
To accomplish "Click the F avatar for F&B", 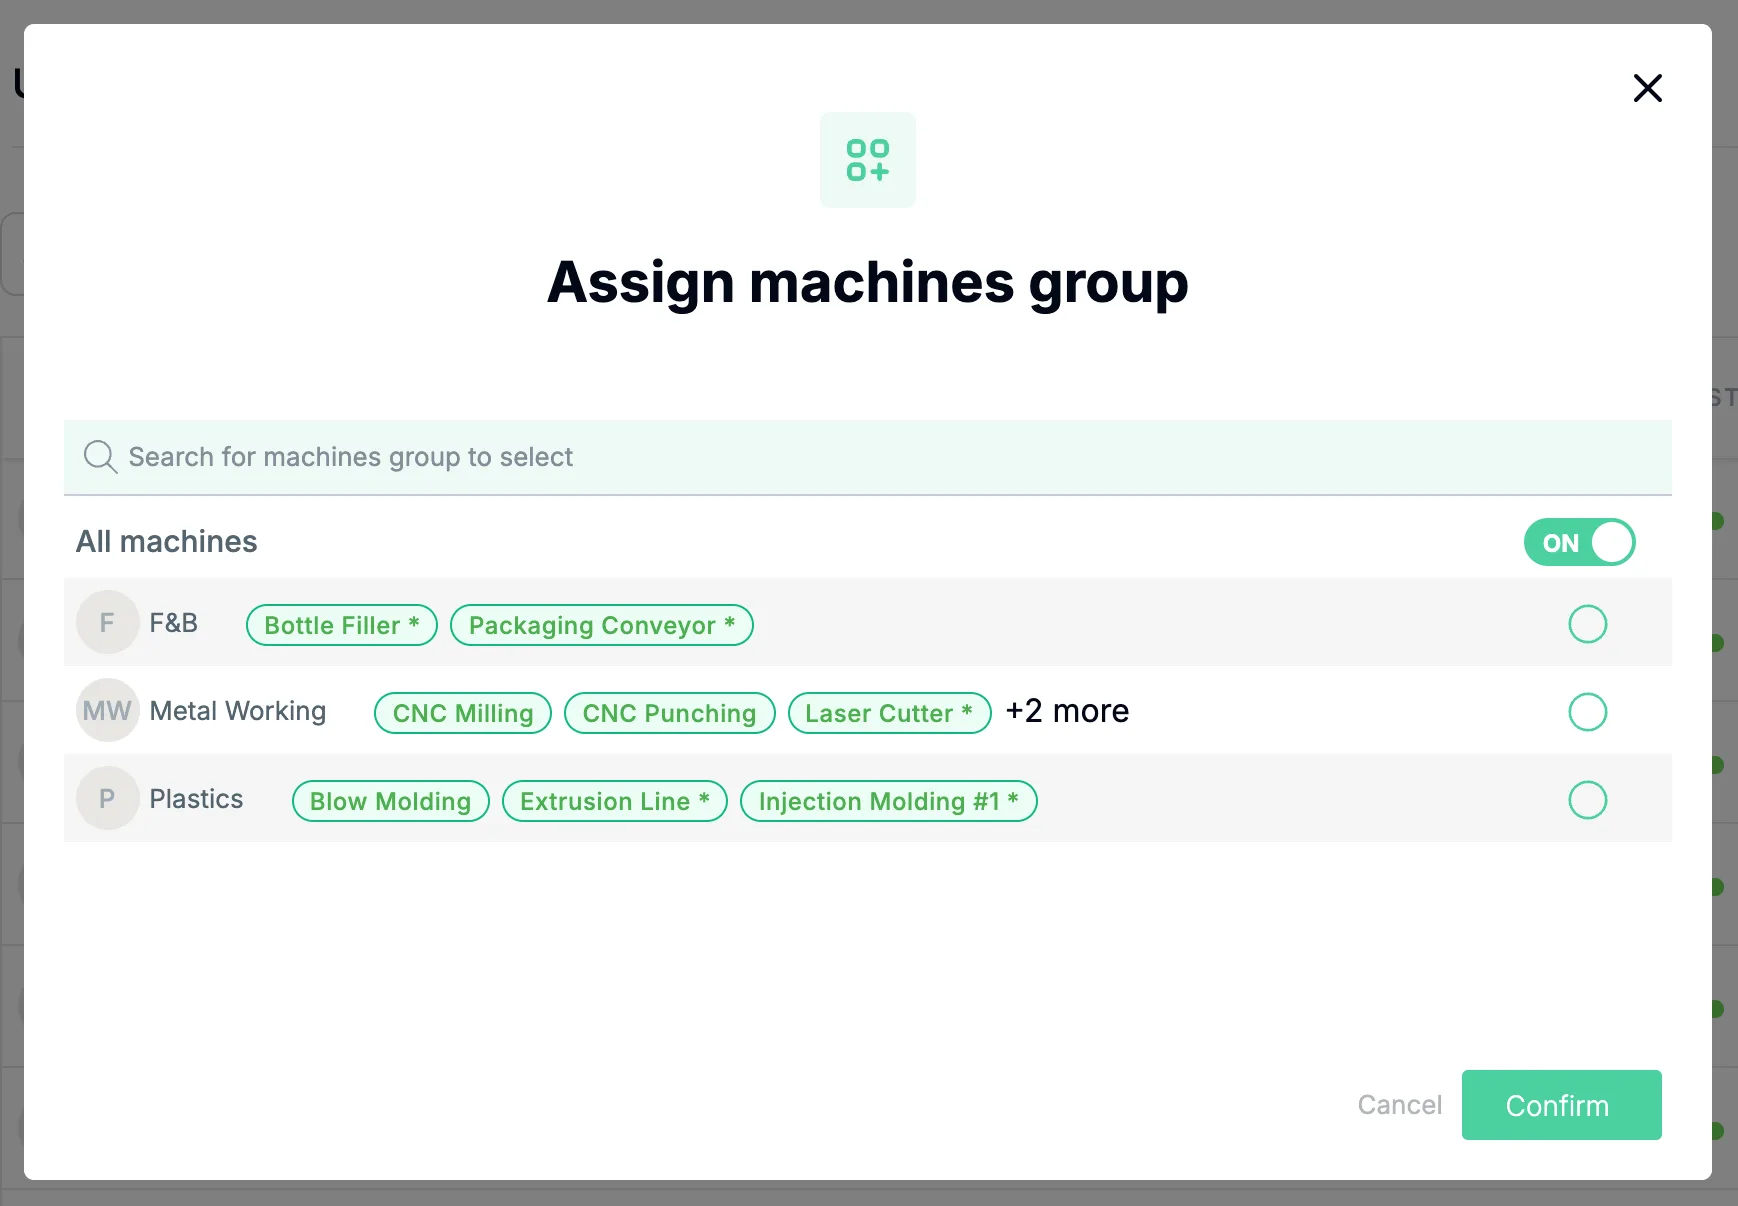I will pos(107,622).
